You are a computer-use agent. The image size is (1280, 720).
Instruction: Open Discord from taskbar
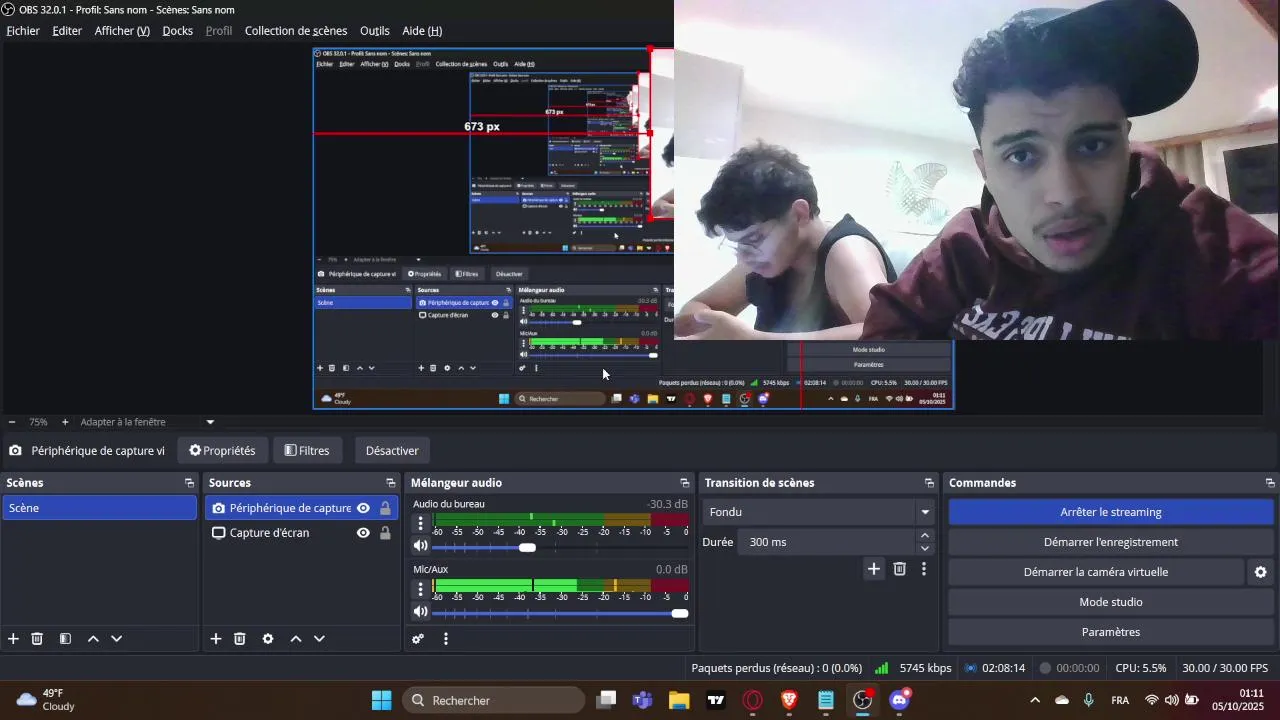(x=899, y=700)
